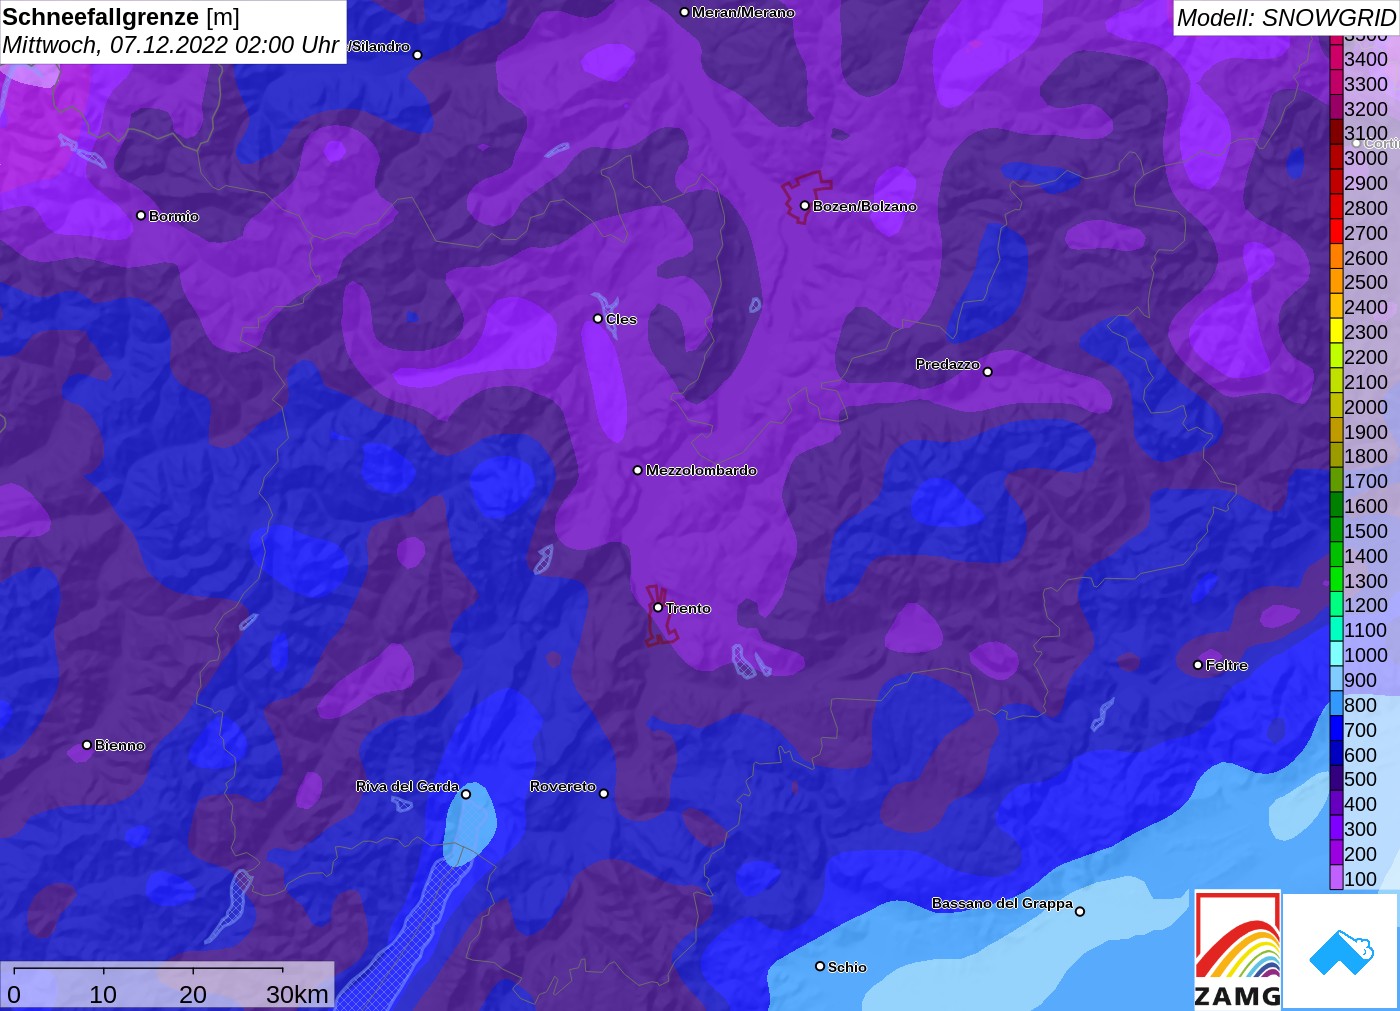Click the 1400 m green legend swatch
Viewport: 1400px width, 1011px height.
[x=1336, y=556]
